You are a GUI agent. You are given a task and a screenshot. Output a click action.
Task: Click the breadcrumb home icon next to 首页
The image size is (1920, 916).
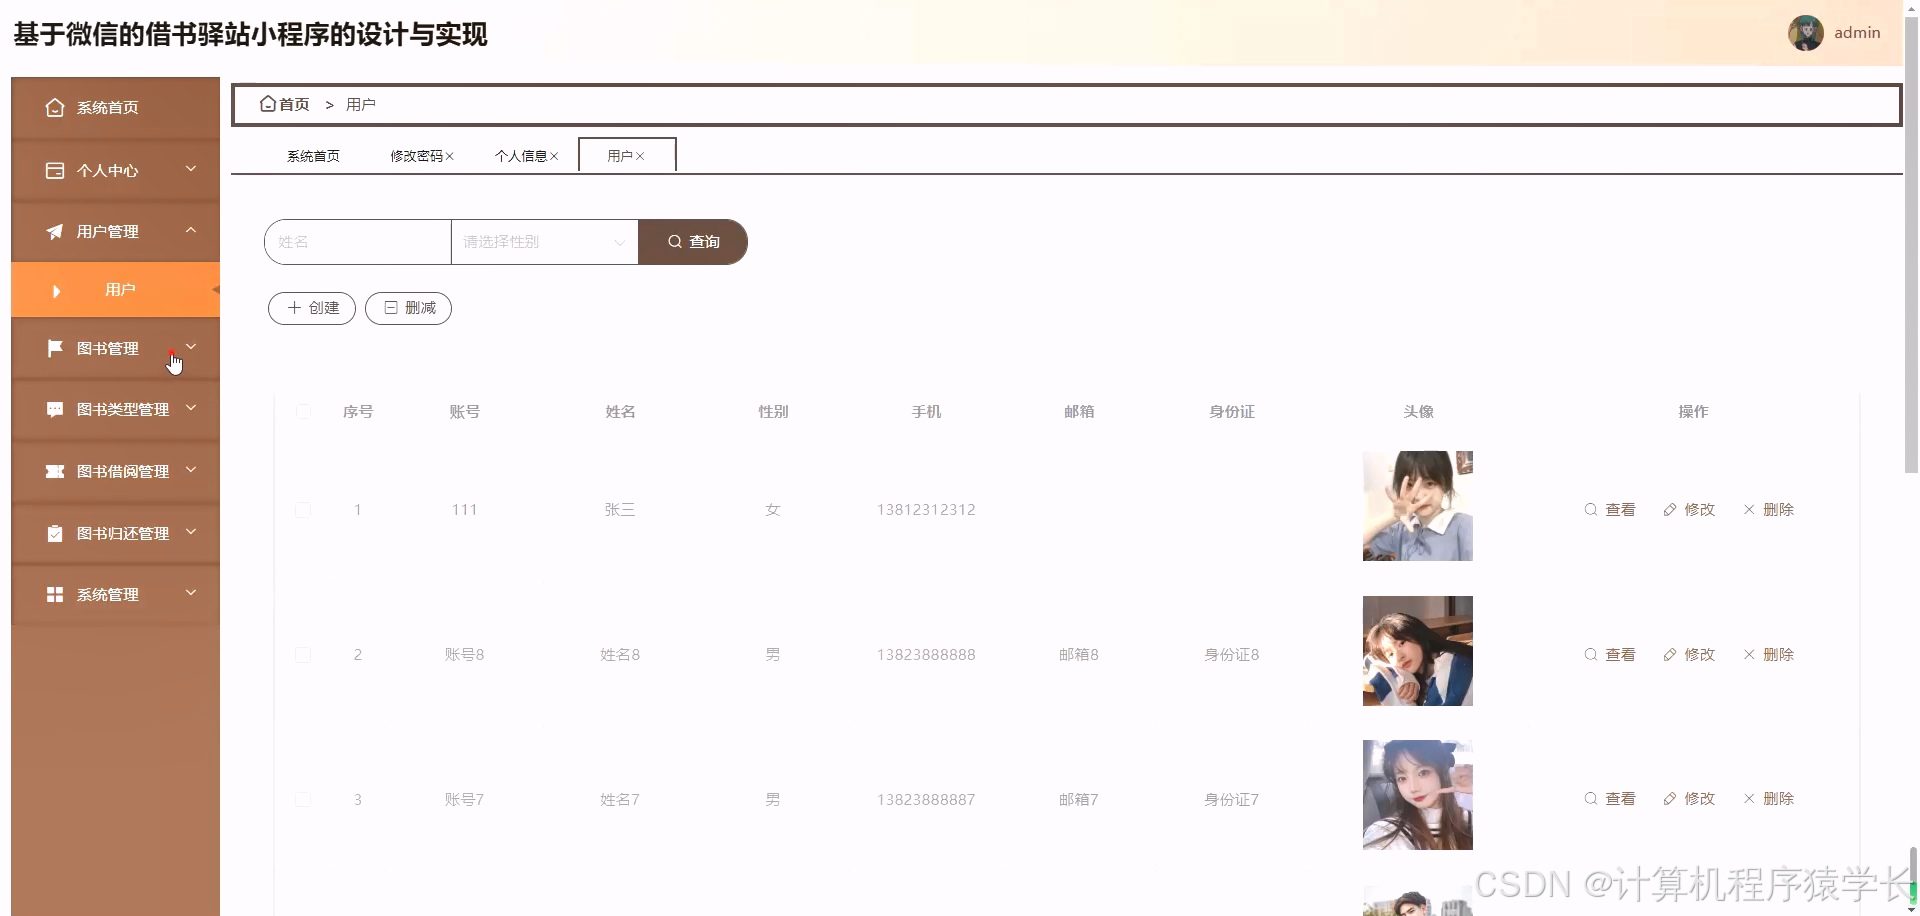267,103
